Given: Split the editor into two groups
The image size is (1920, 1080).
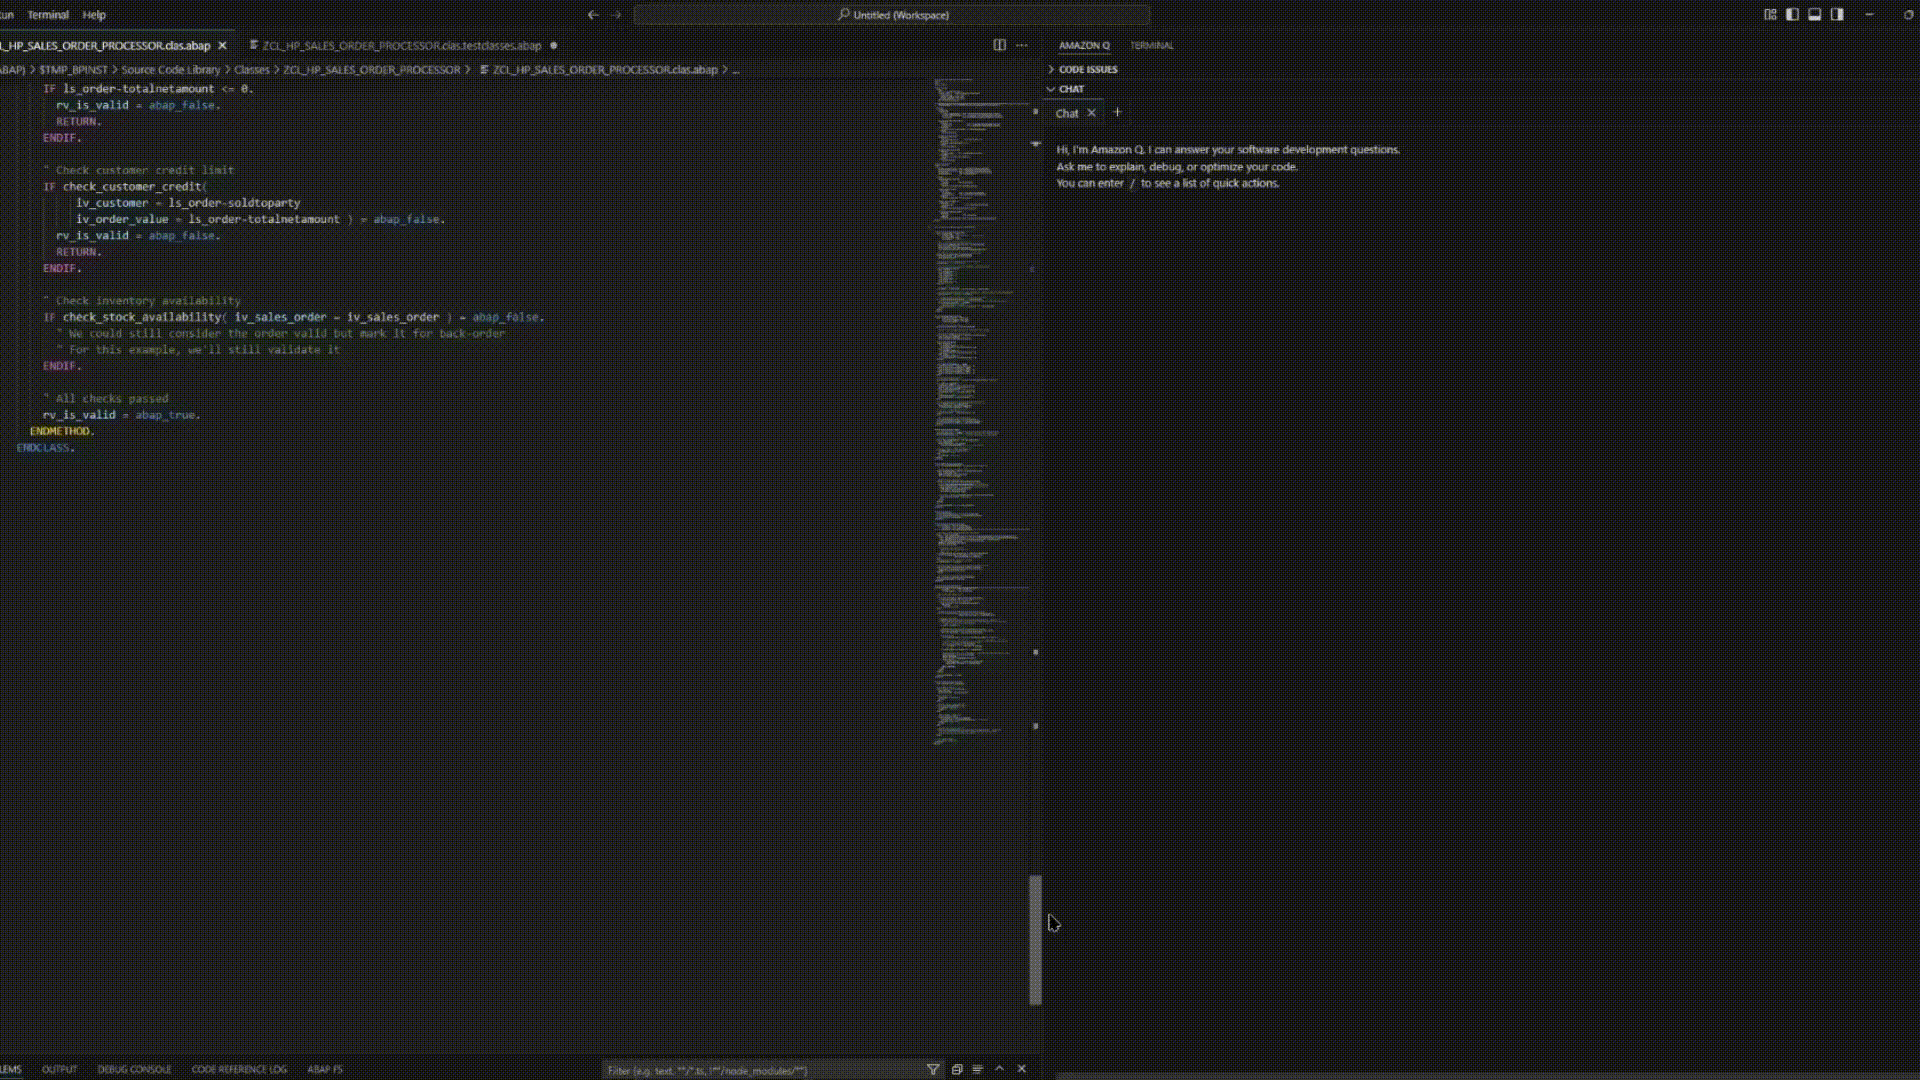Looking at the screenshot, I should click(x=999, y=45).
